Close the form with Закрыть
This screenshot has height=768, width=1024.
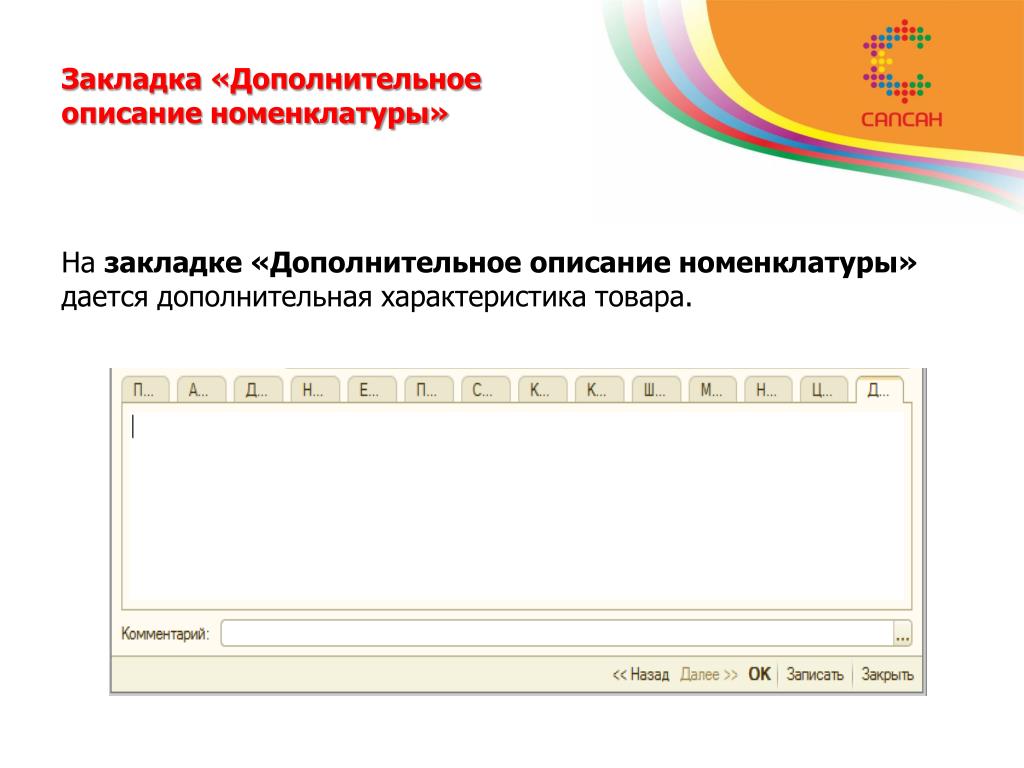coord(888,675)
